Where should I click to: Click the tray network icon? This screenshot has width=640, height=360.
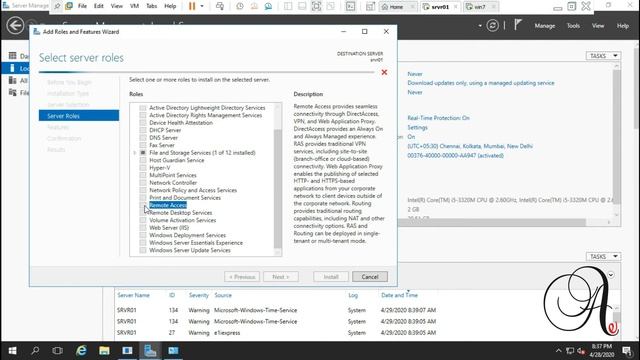(x=570, y=351)
